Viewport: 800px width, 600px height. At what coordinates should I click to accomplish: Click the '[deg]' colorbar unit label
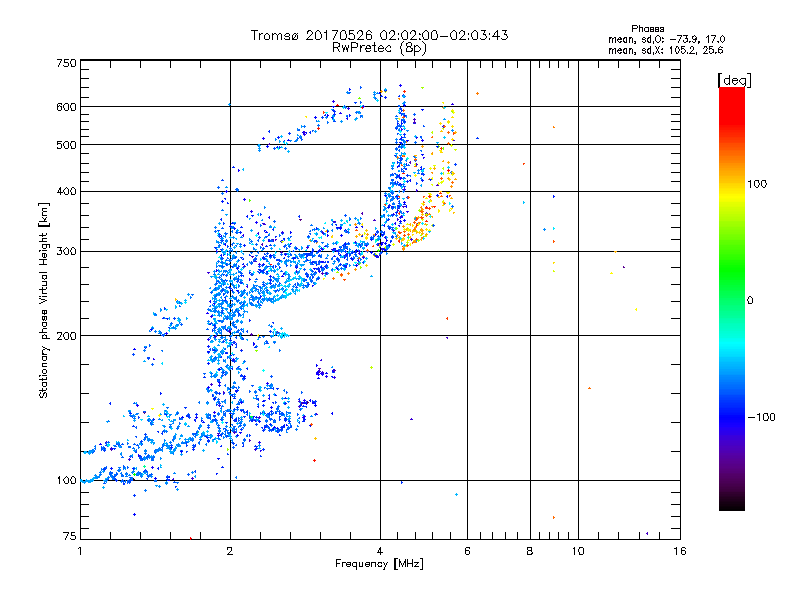734,80
